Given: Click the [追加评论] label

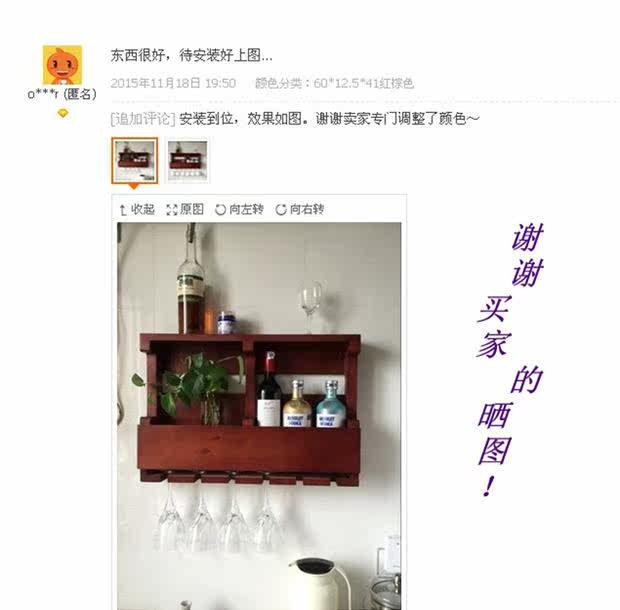Looking at the screenshot, I should click(143, 119).
